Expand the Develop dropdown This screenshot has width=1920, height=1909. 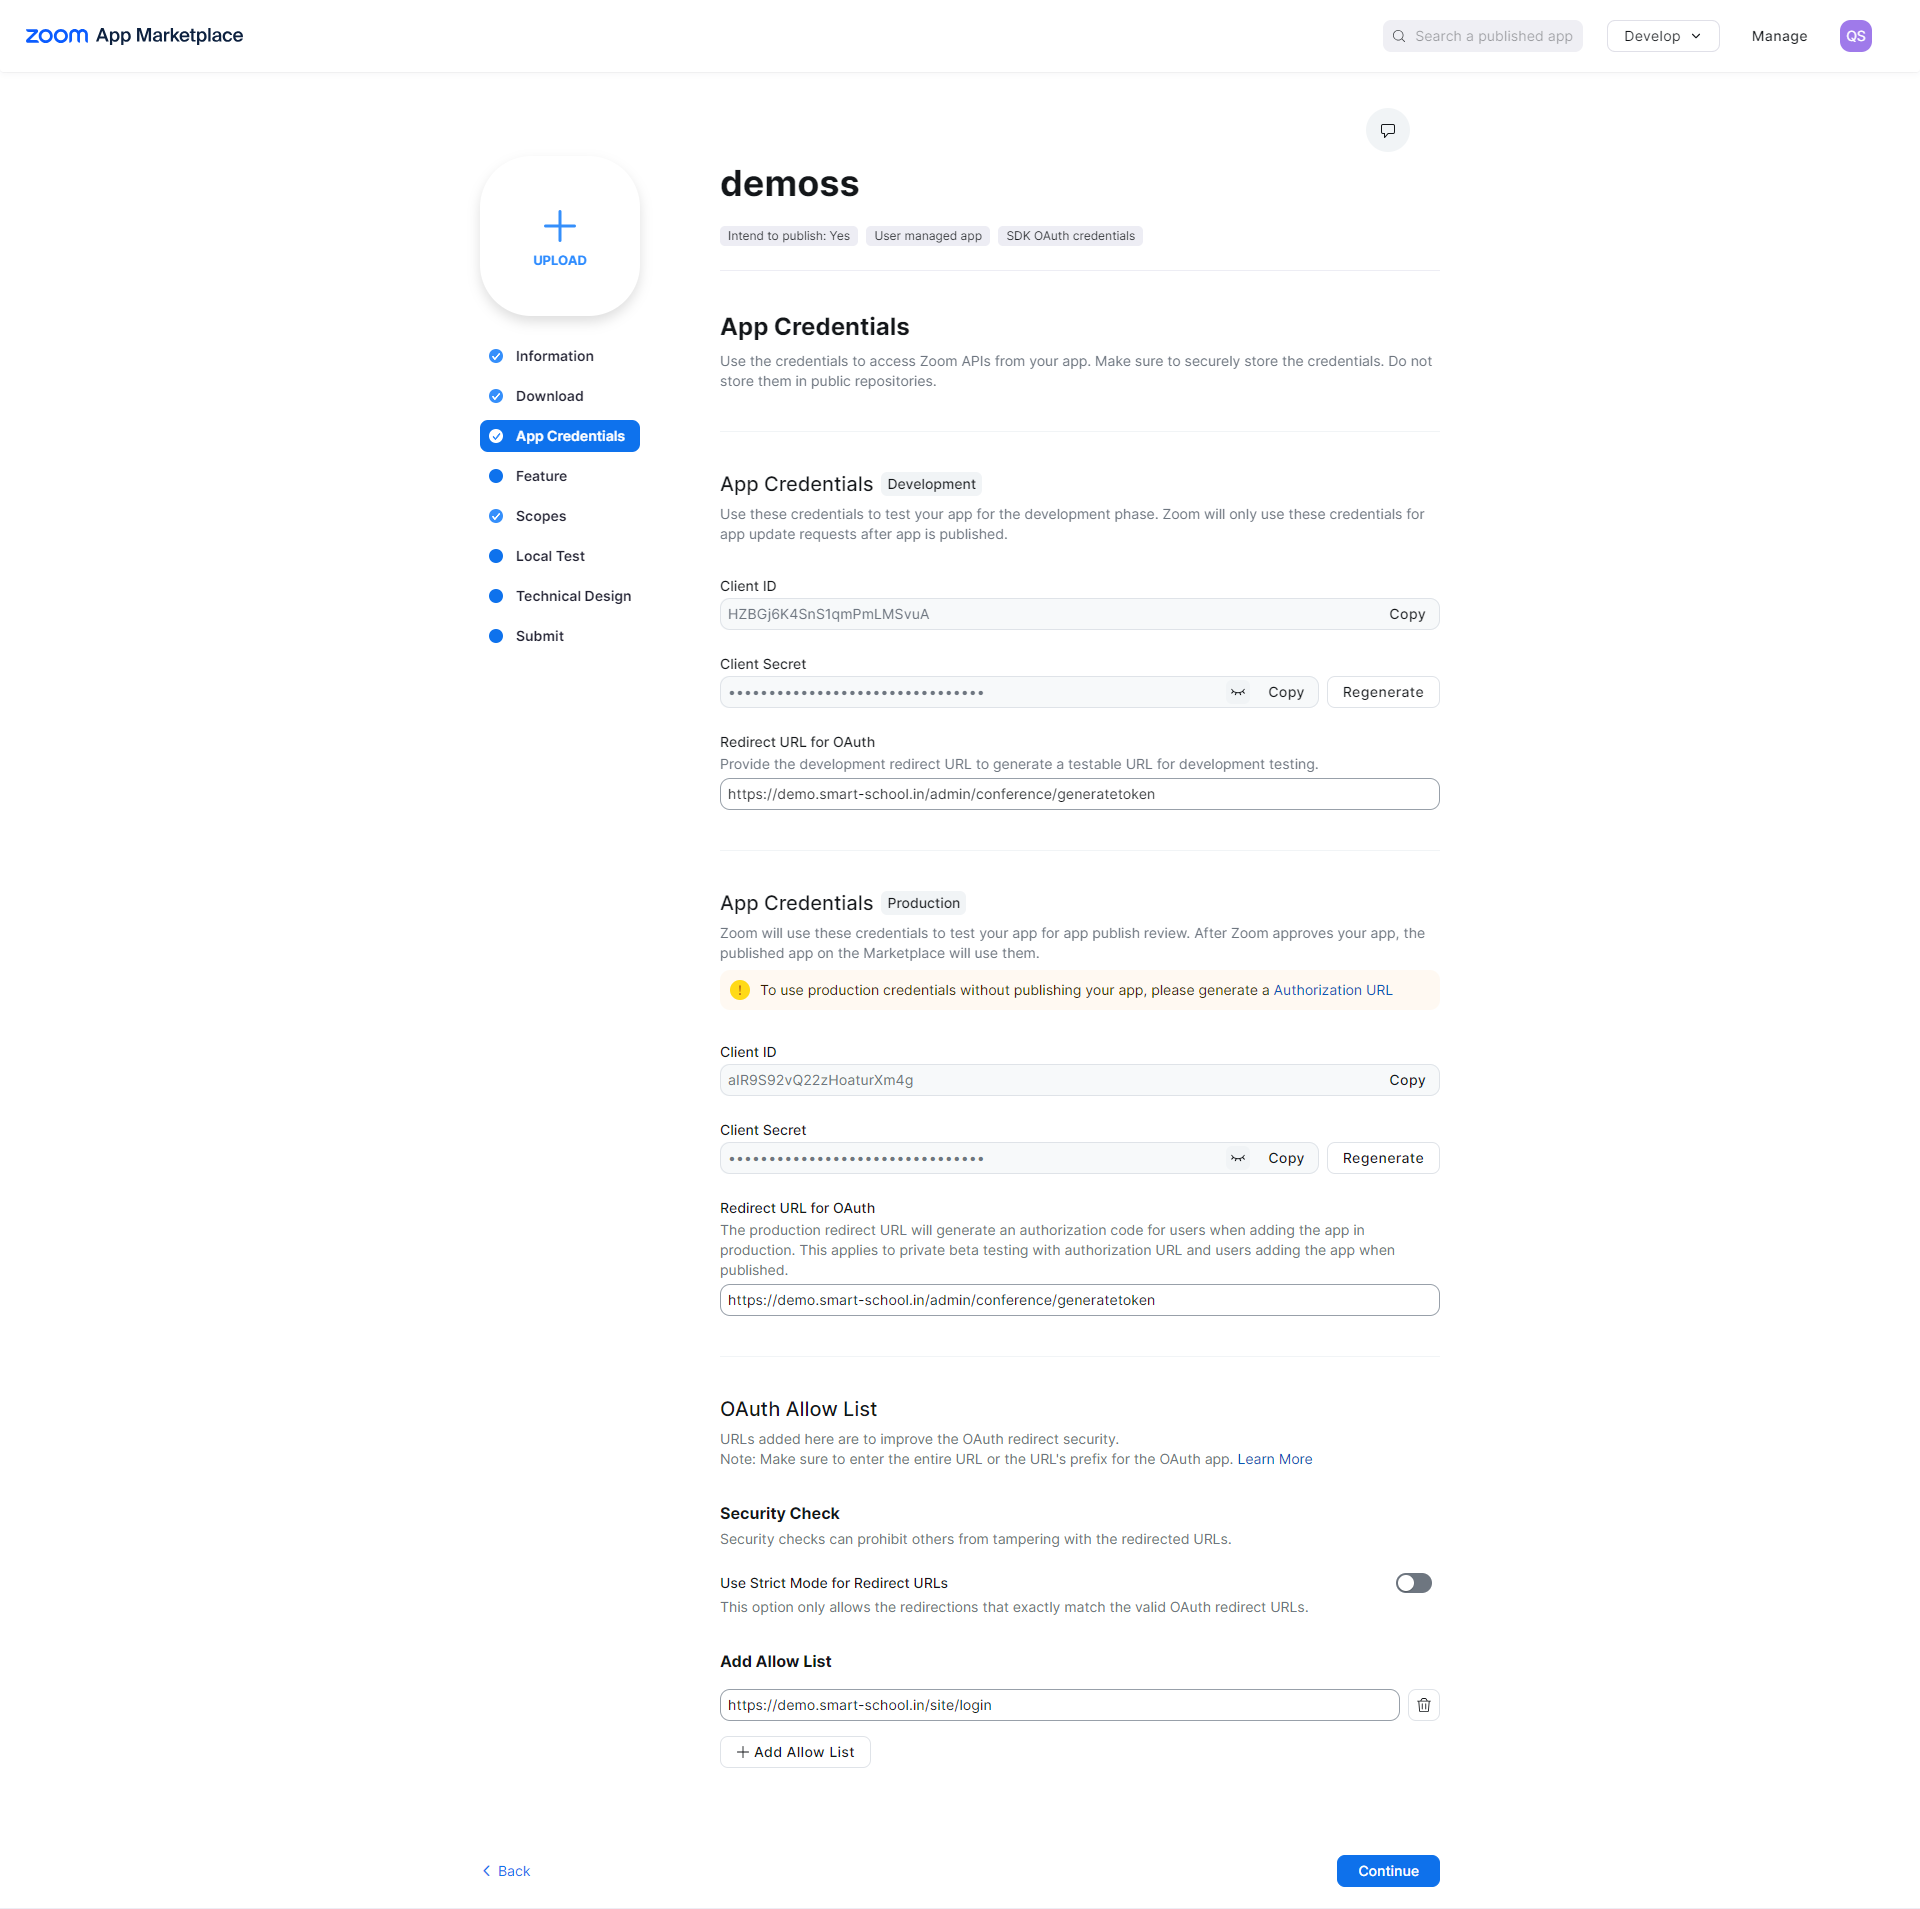(x=1662, y=36)
